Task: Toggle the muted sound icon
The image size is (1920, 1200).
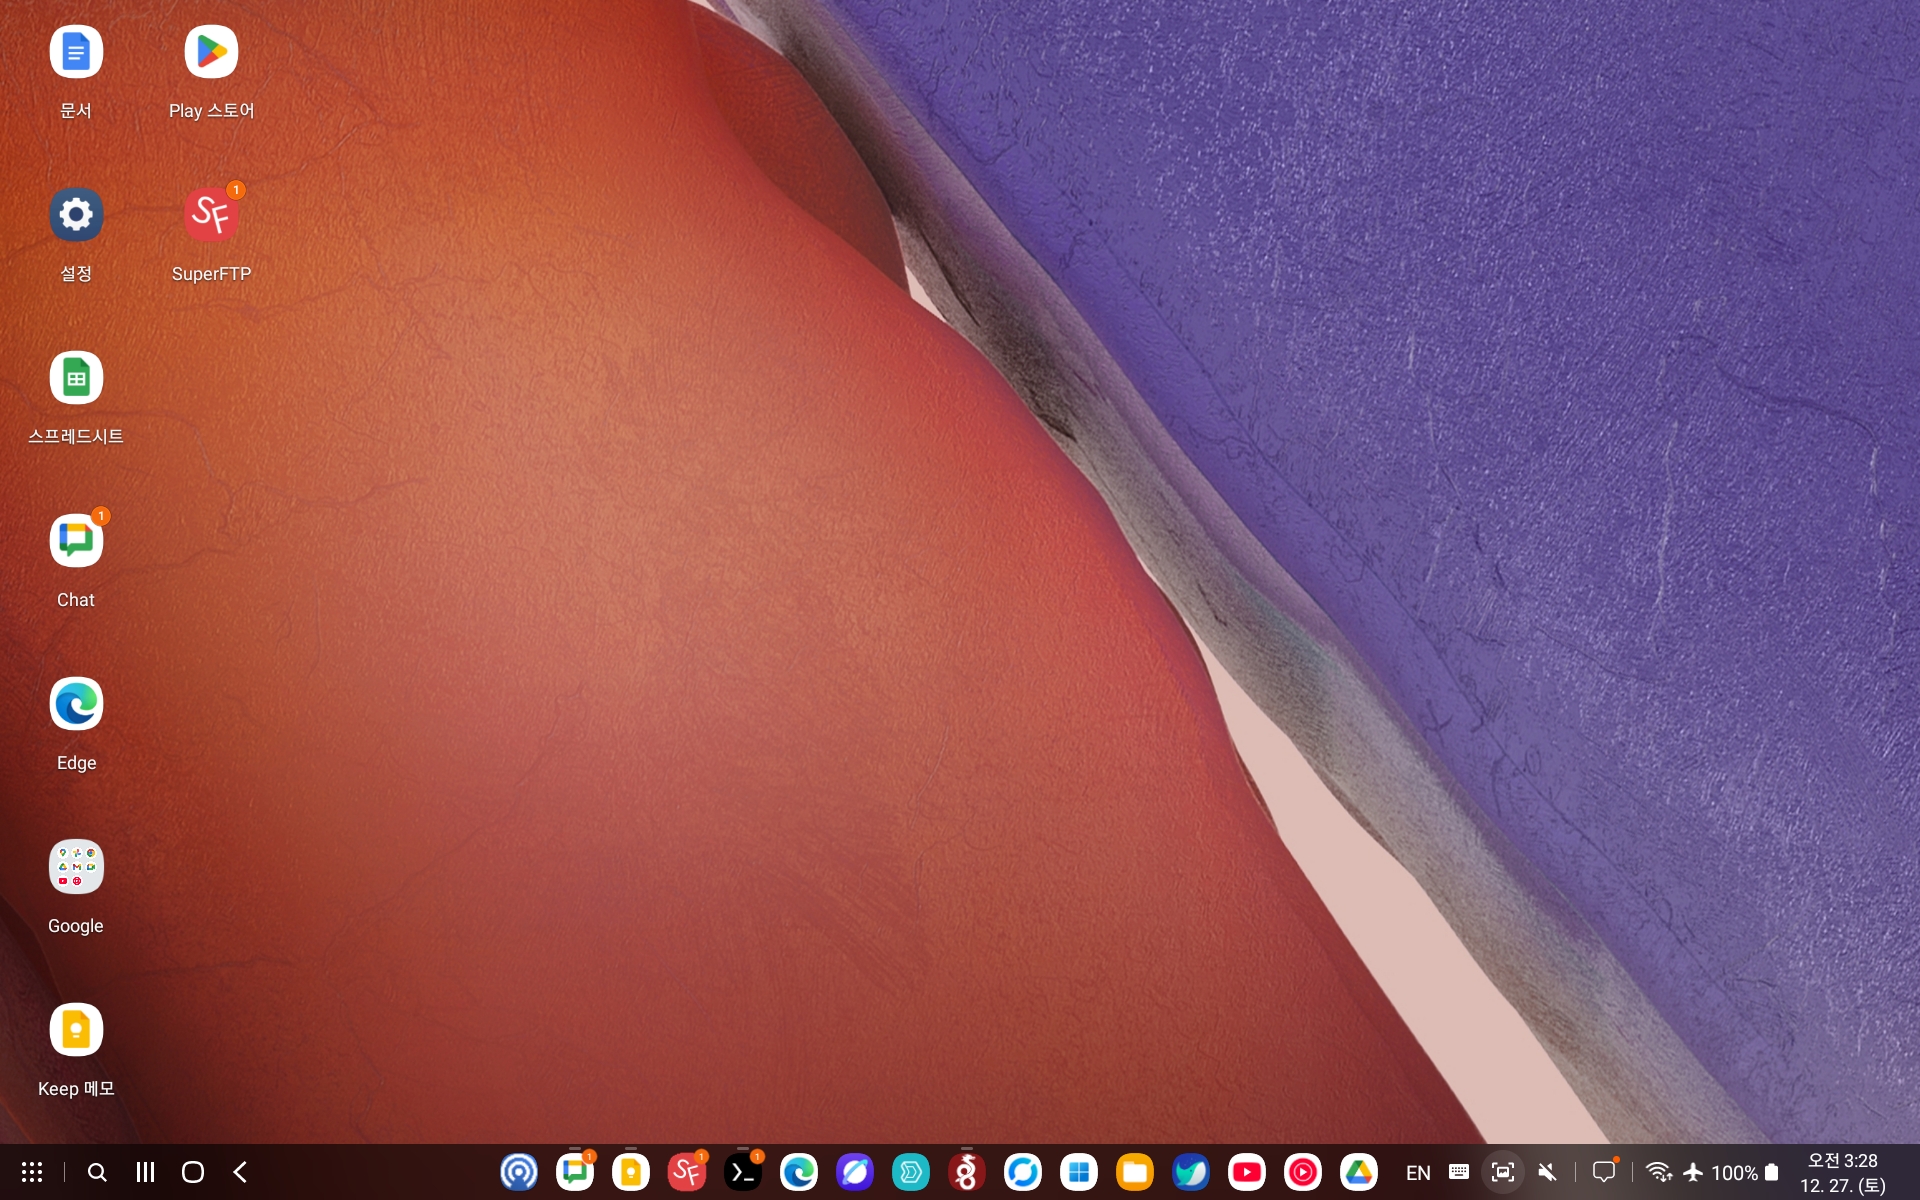Action: click(x=1547, y=1172)
